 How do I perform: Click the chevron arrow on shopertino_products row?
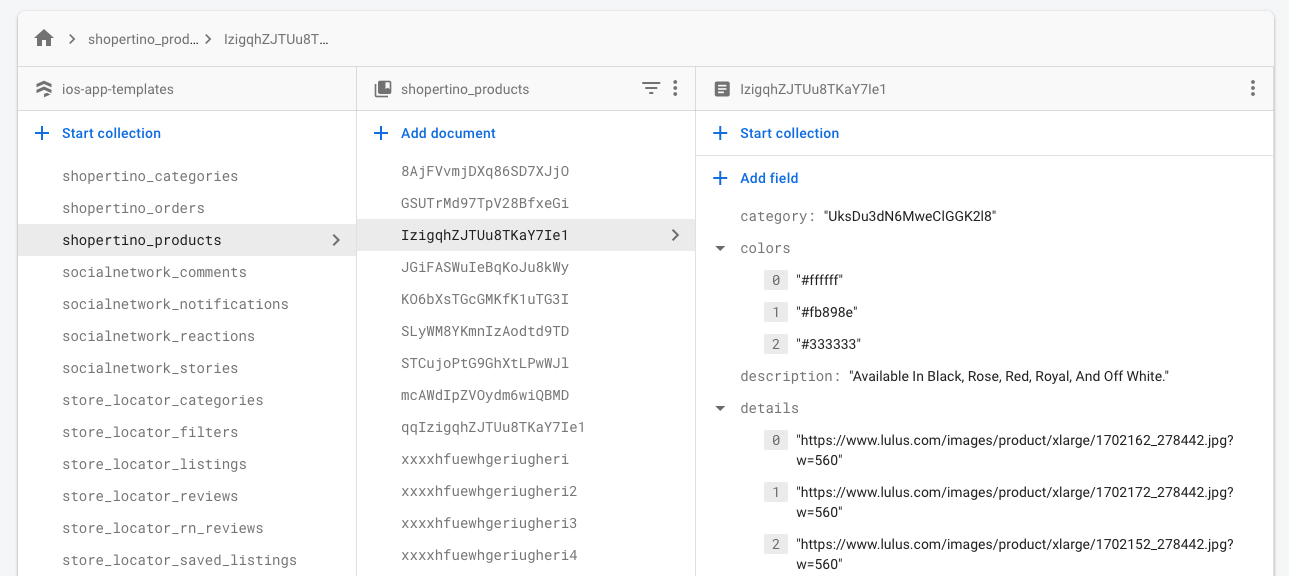(336, 240)
